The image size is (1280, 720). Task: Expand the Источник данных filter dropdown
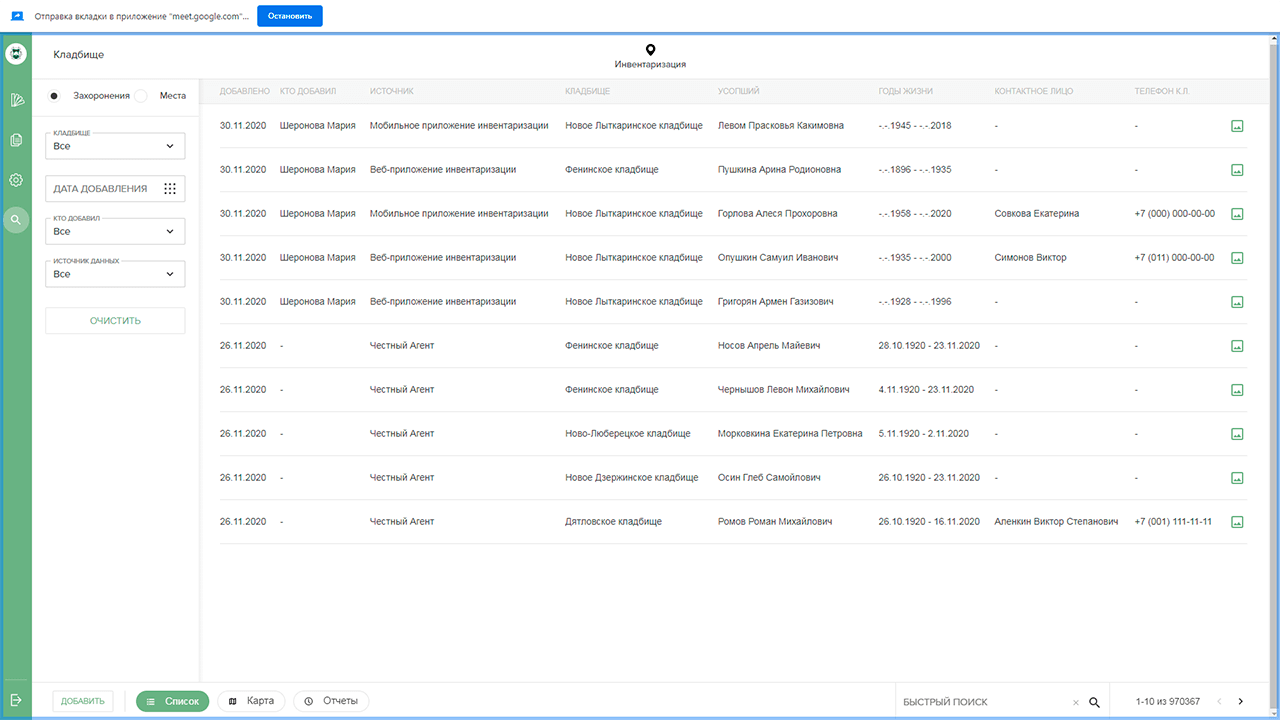point(115,274)
